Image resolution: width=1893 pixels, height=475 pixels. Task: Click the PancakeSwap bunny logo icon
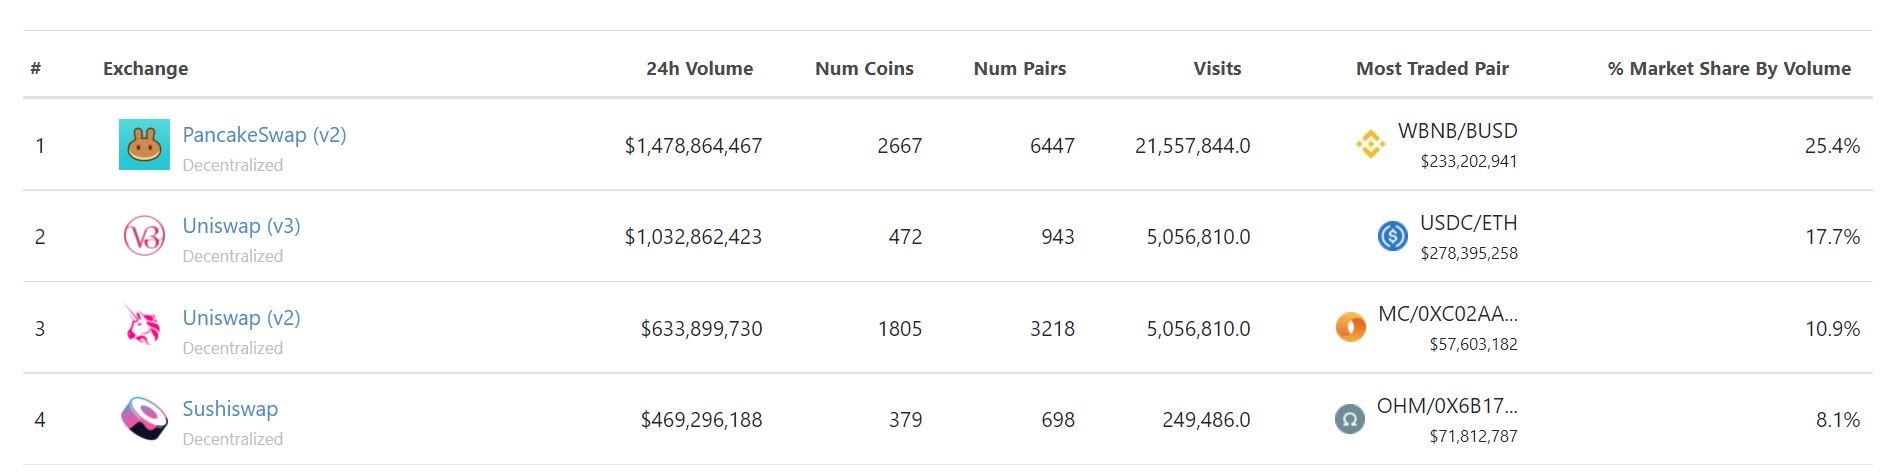pos(144,145)
